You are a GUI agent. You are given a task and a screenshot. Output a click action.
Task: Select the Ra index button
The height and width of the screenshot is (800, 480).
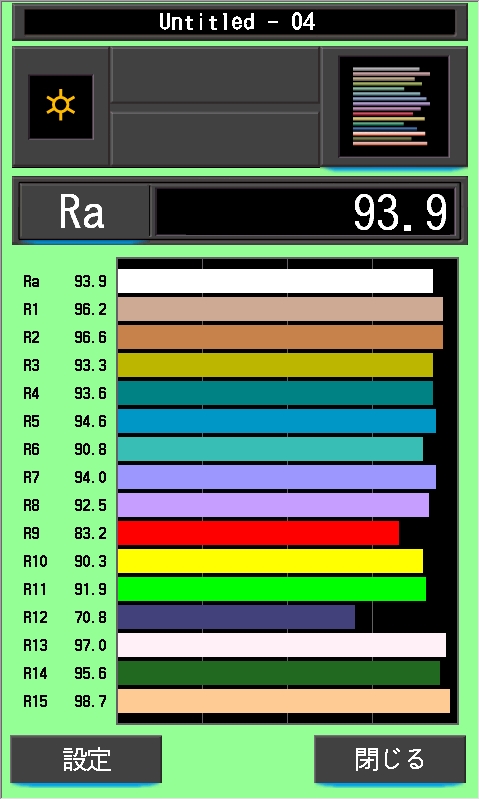coord(84,212)
